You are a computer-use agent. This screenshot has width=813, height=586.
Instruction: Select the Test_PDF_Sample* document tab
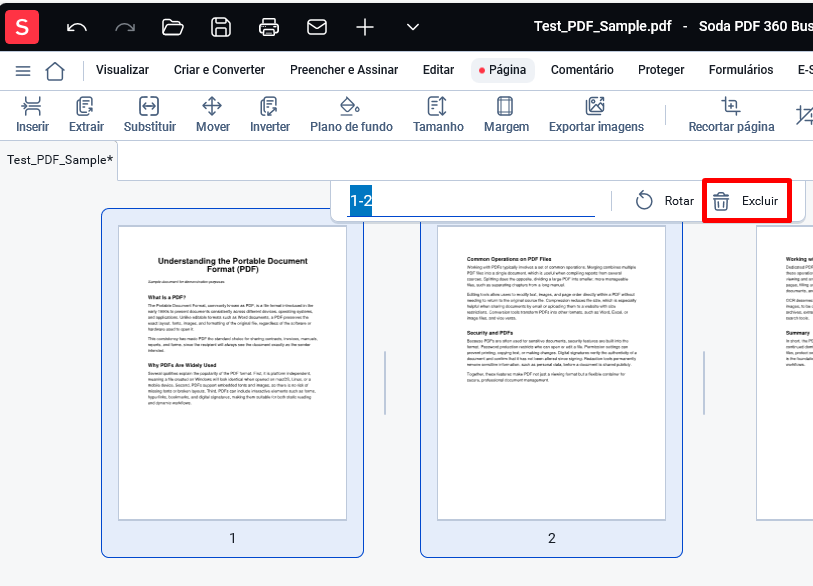pyautogui.click(x=60, y=160)
